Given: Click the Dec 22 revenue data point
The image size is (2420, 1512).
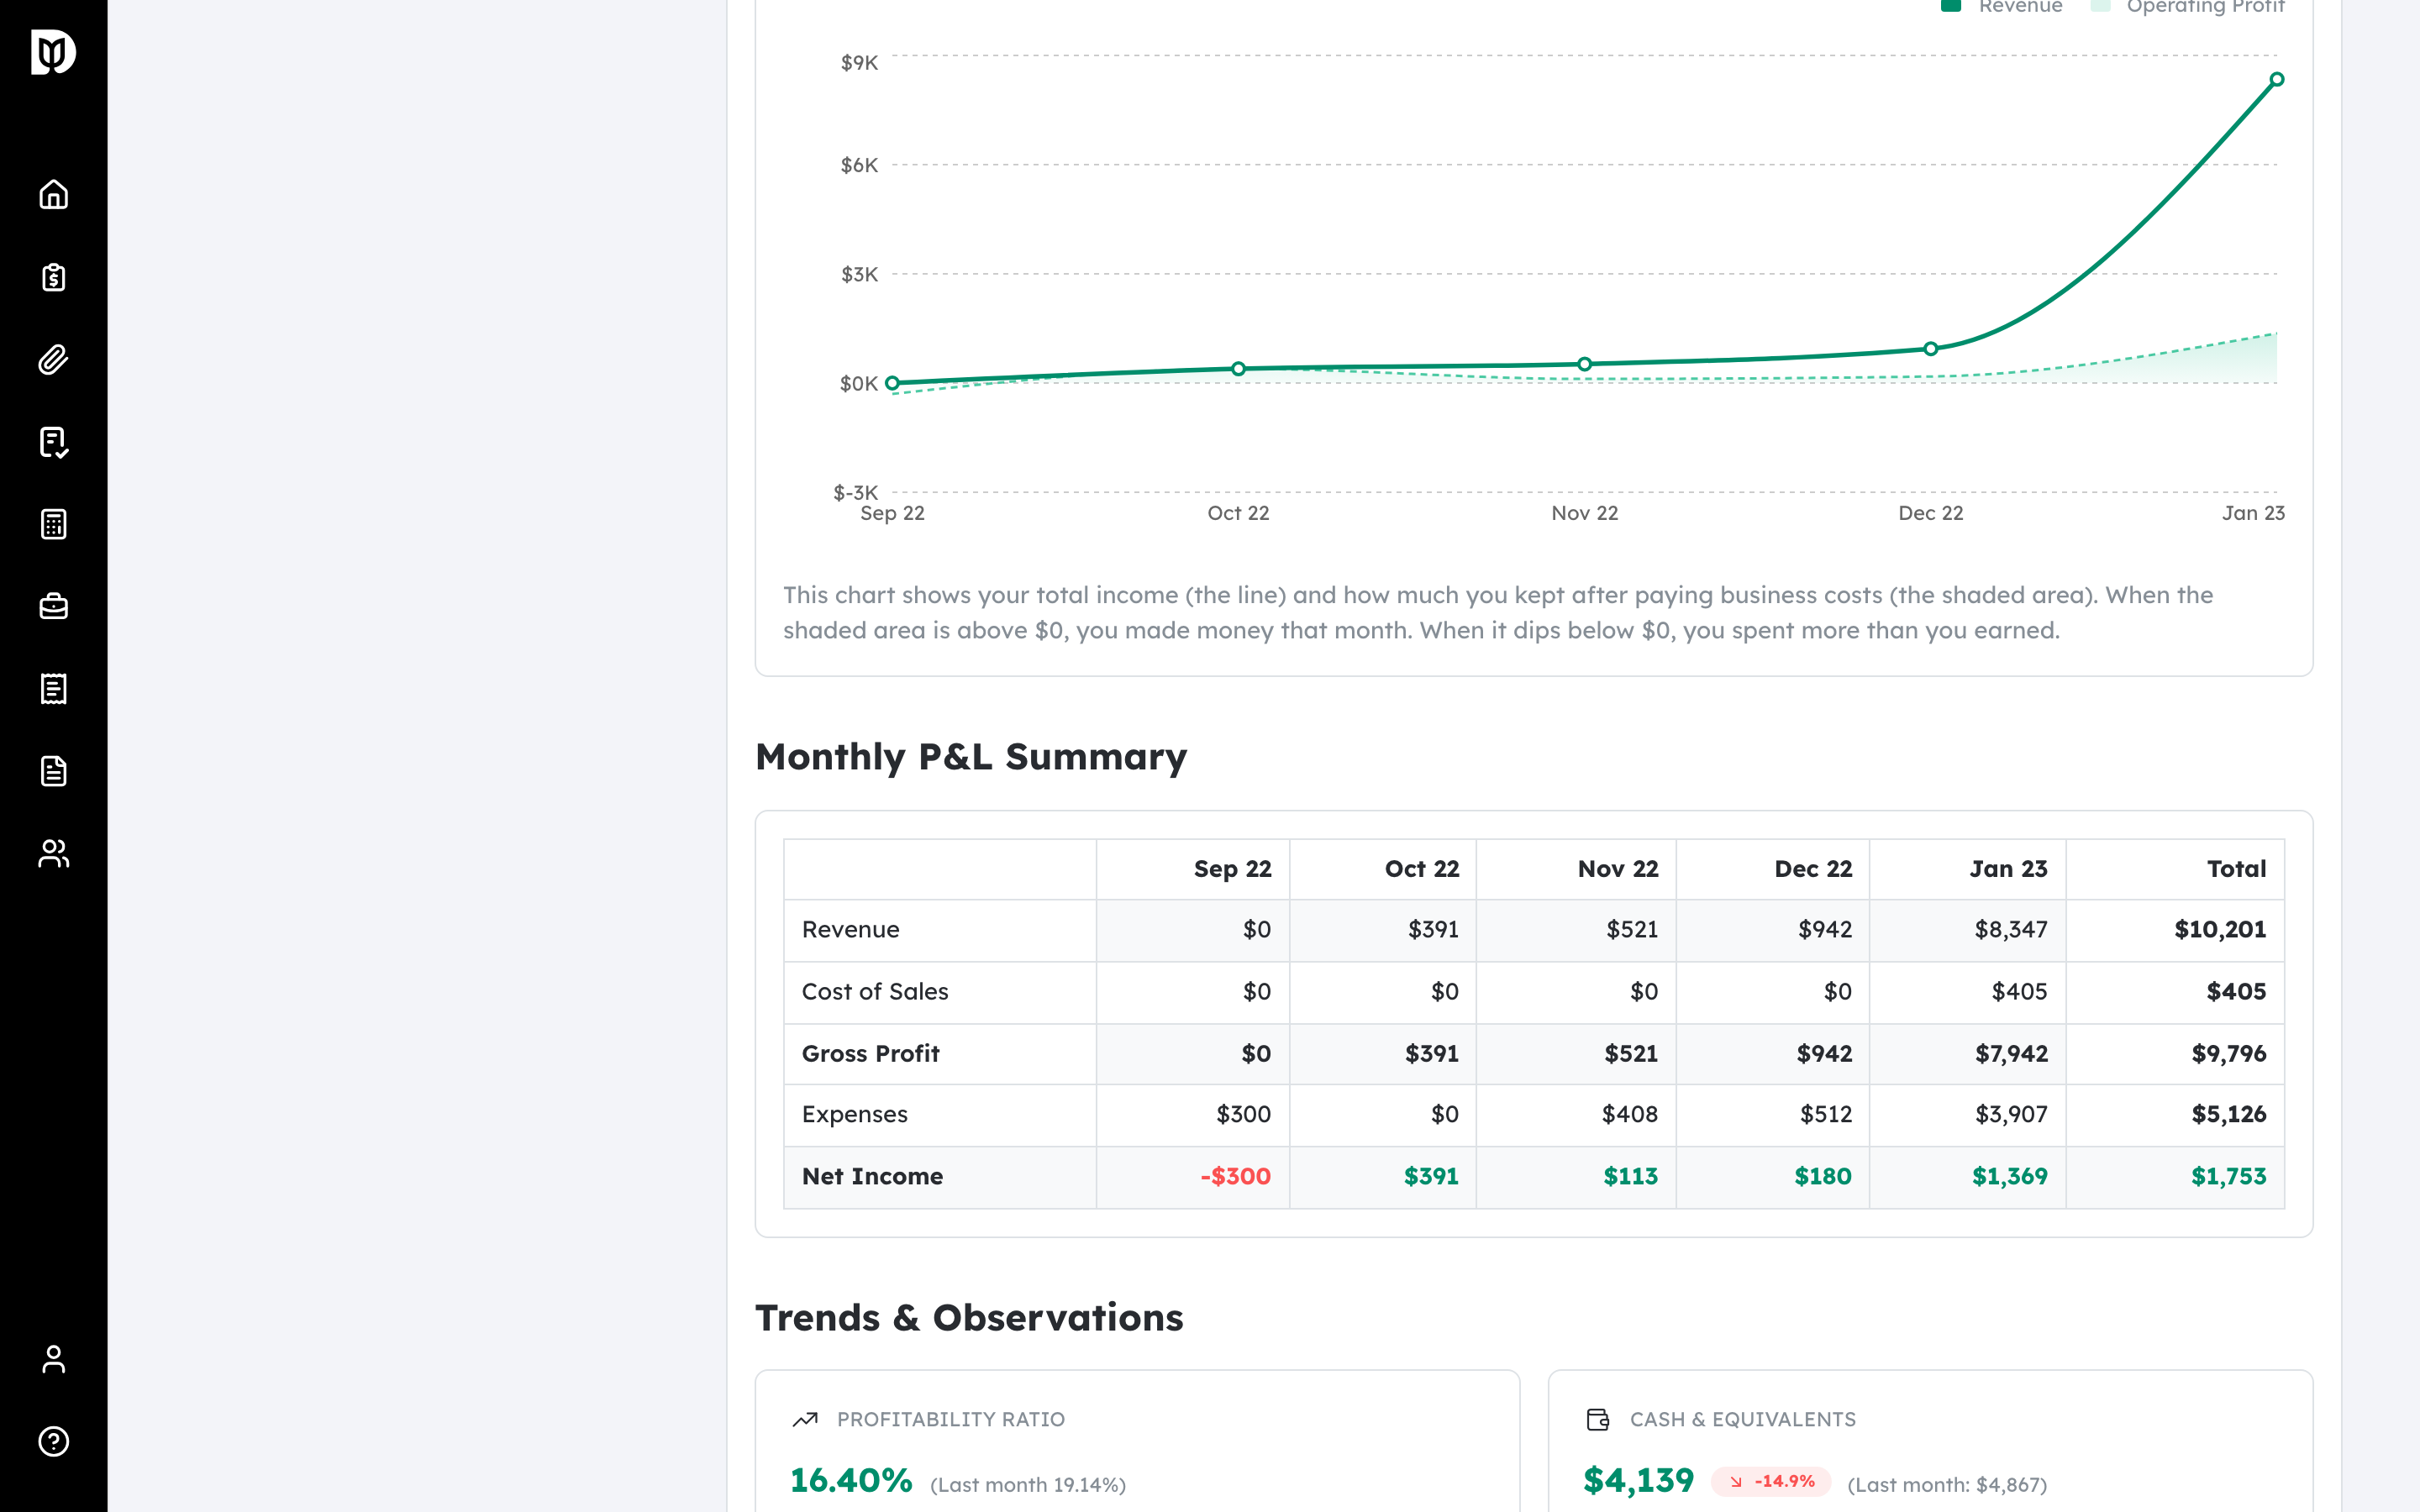Looking at the screenshot, I should pos(1931,349).
